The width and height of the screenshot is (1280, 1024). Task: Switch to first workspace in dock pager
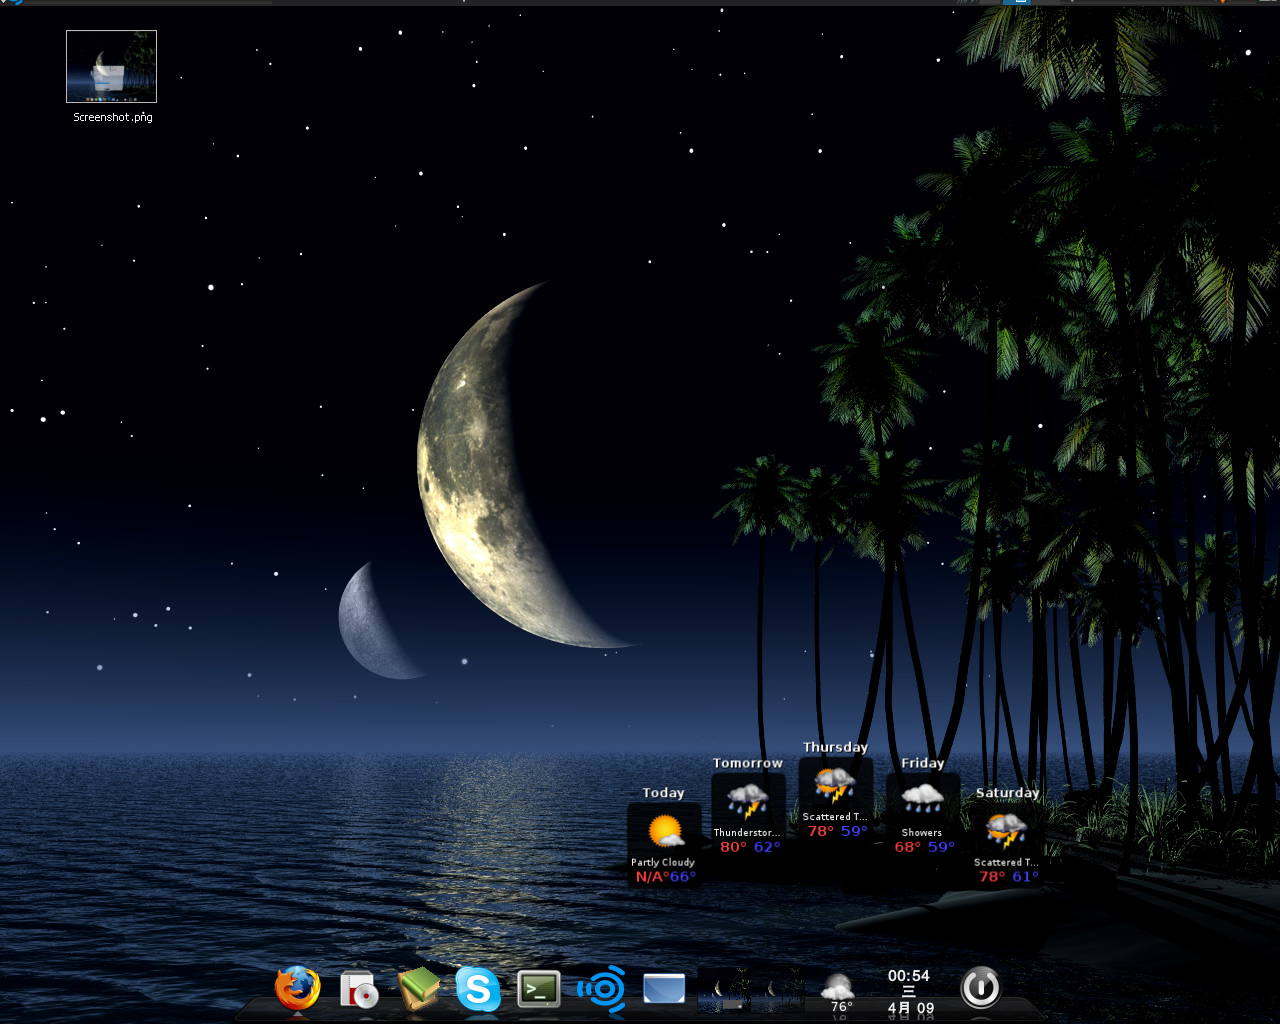point(725,989)
